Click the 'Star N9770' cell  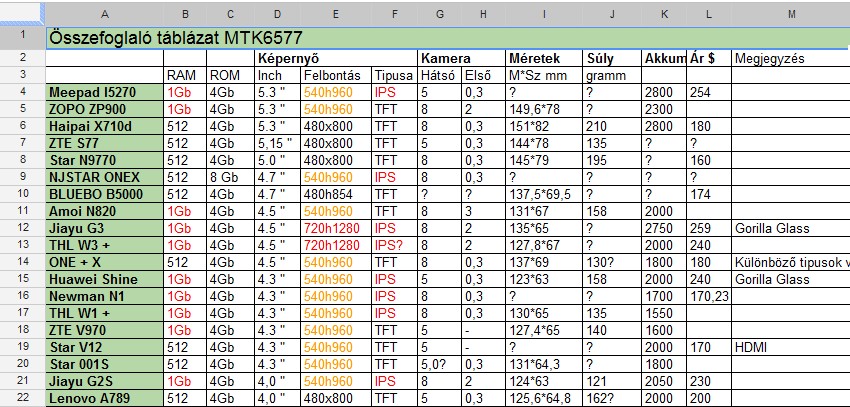point(105,160)
